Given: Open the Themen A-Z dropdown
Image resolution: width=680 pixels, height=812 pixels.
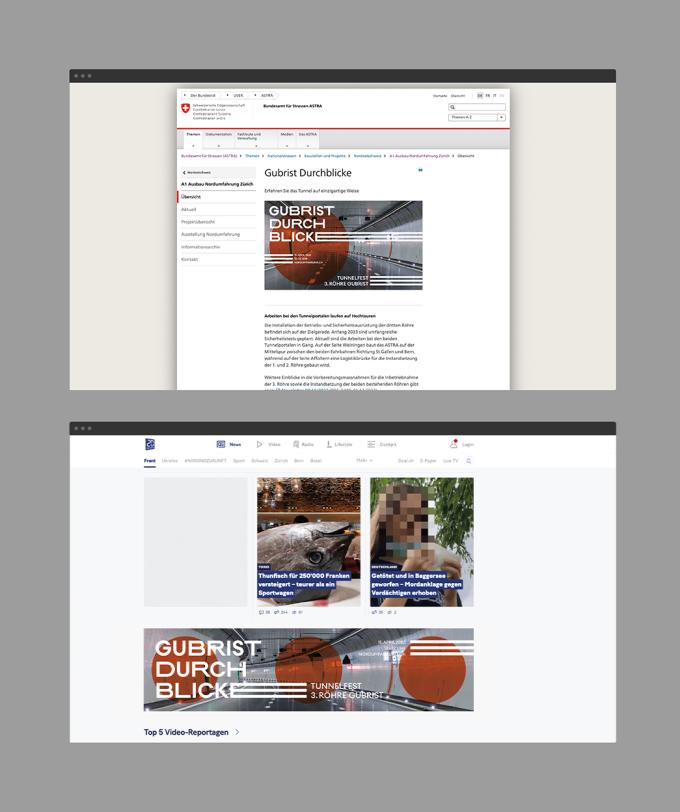Looking at the screenshot, I should click(476, 117).
